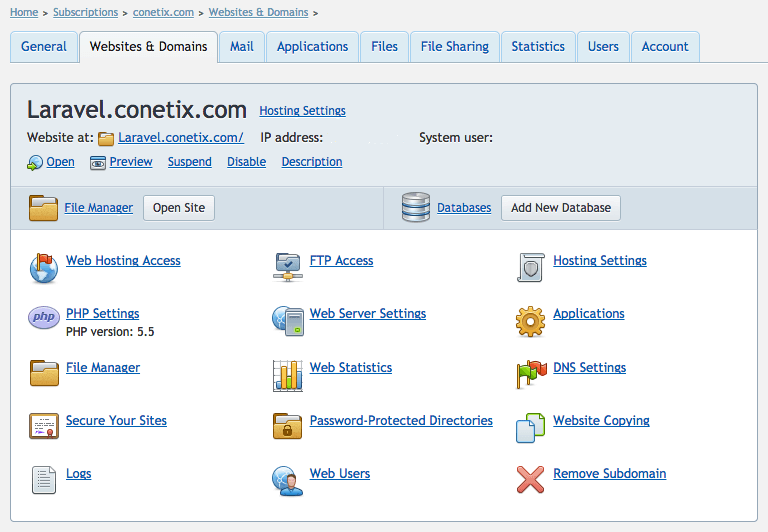
Task: Click the Hosting Settings shield scroll icon
Action: point(530,267)
